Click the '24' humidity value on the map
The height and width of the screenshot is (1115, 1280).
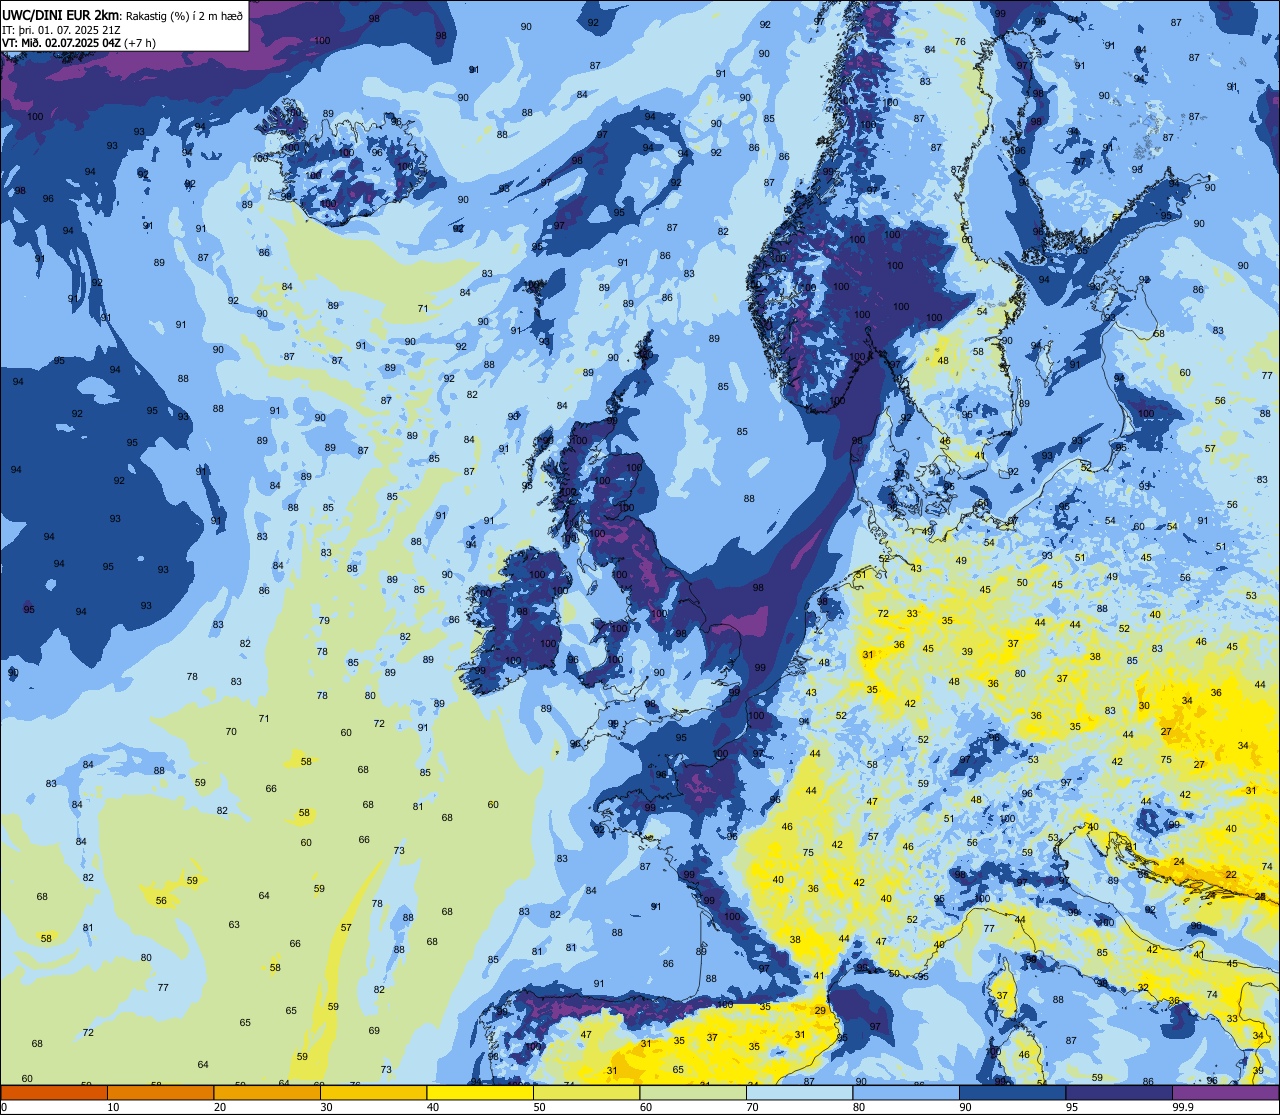pos(1179,862)
